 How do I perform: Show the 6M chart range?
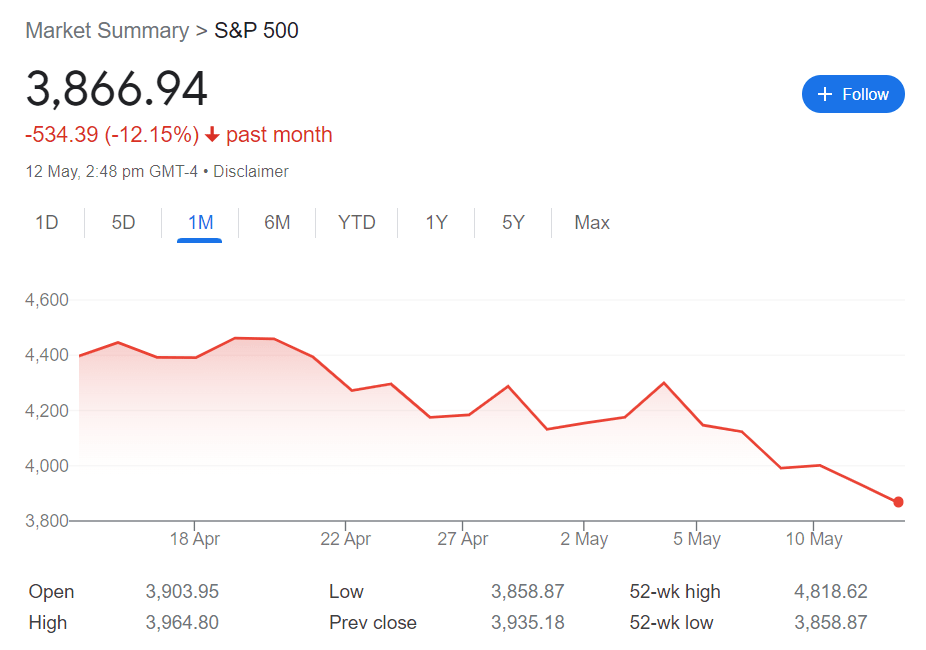277,222
